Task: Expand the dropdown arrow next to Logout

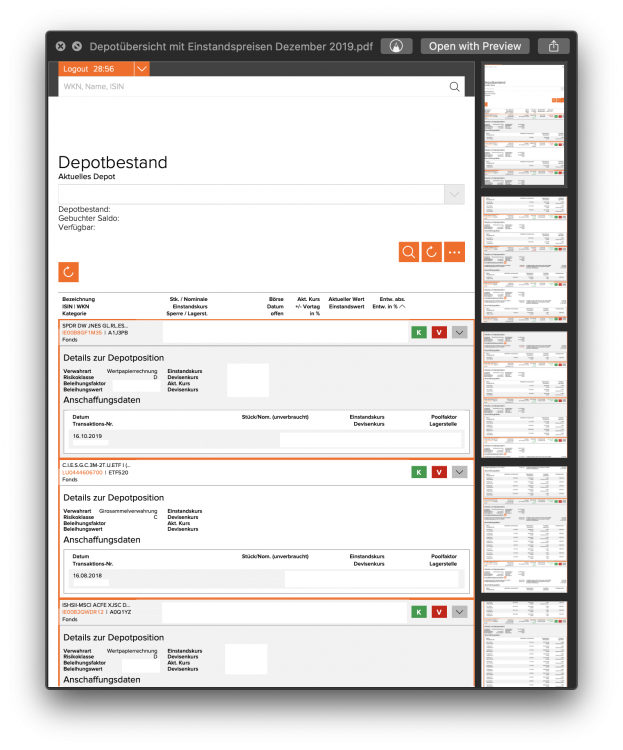Action: (142, 69)
